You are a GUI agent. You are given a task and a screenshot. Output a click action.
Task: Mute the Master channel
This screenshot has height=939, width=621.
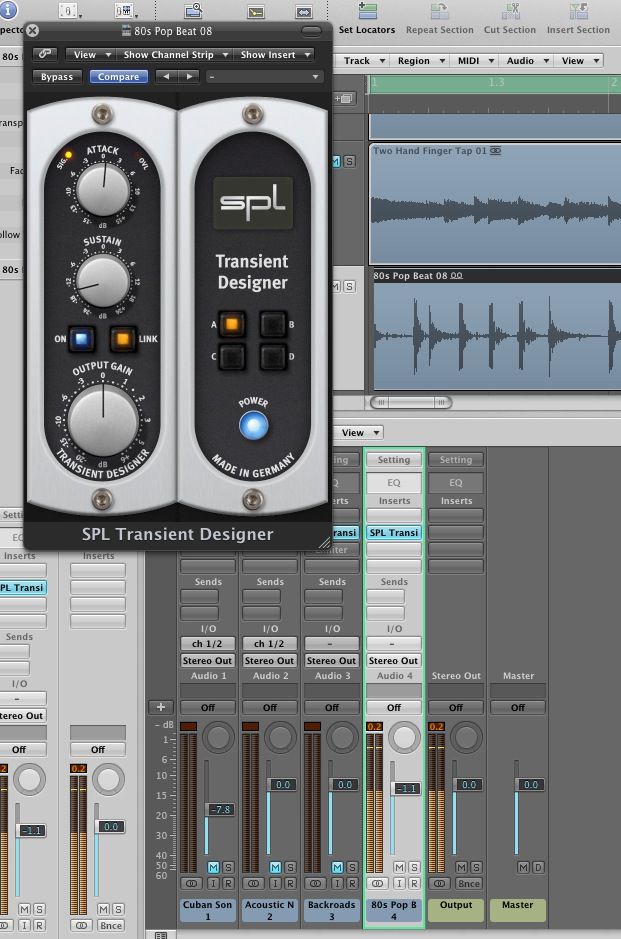[523, 867]
